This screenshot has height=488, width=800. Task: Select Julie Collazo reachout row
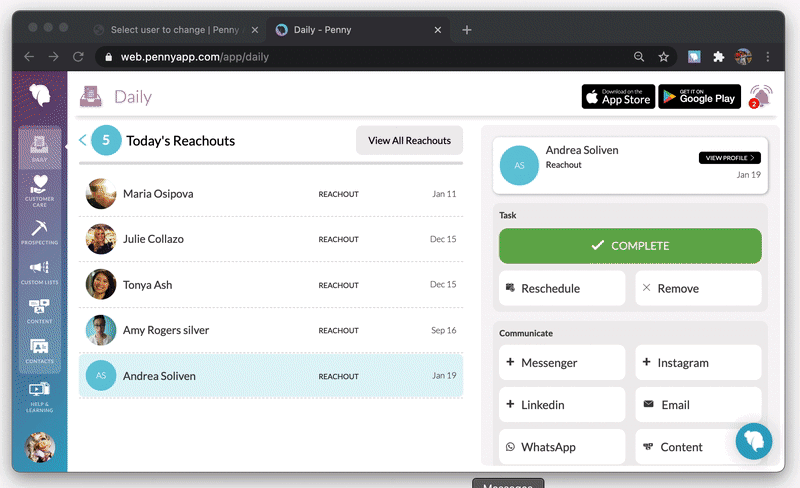271,239
